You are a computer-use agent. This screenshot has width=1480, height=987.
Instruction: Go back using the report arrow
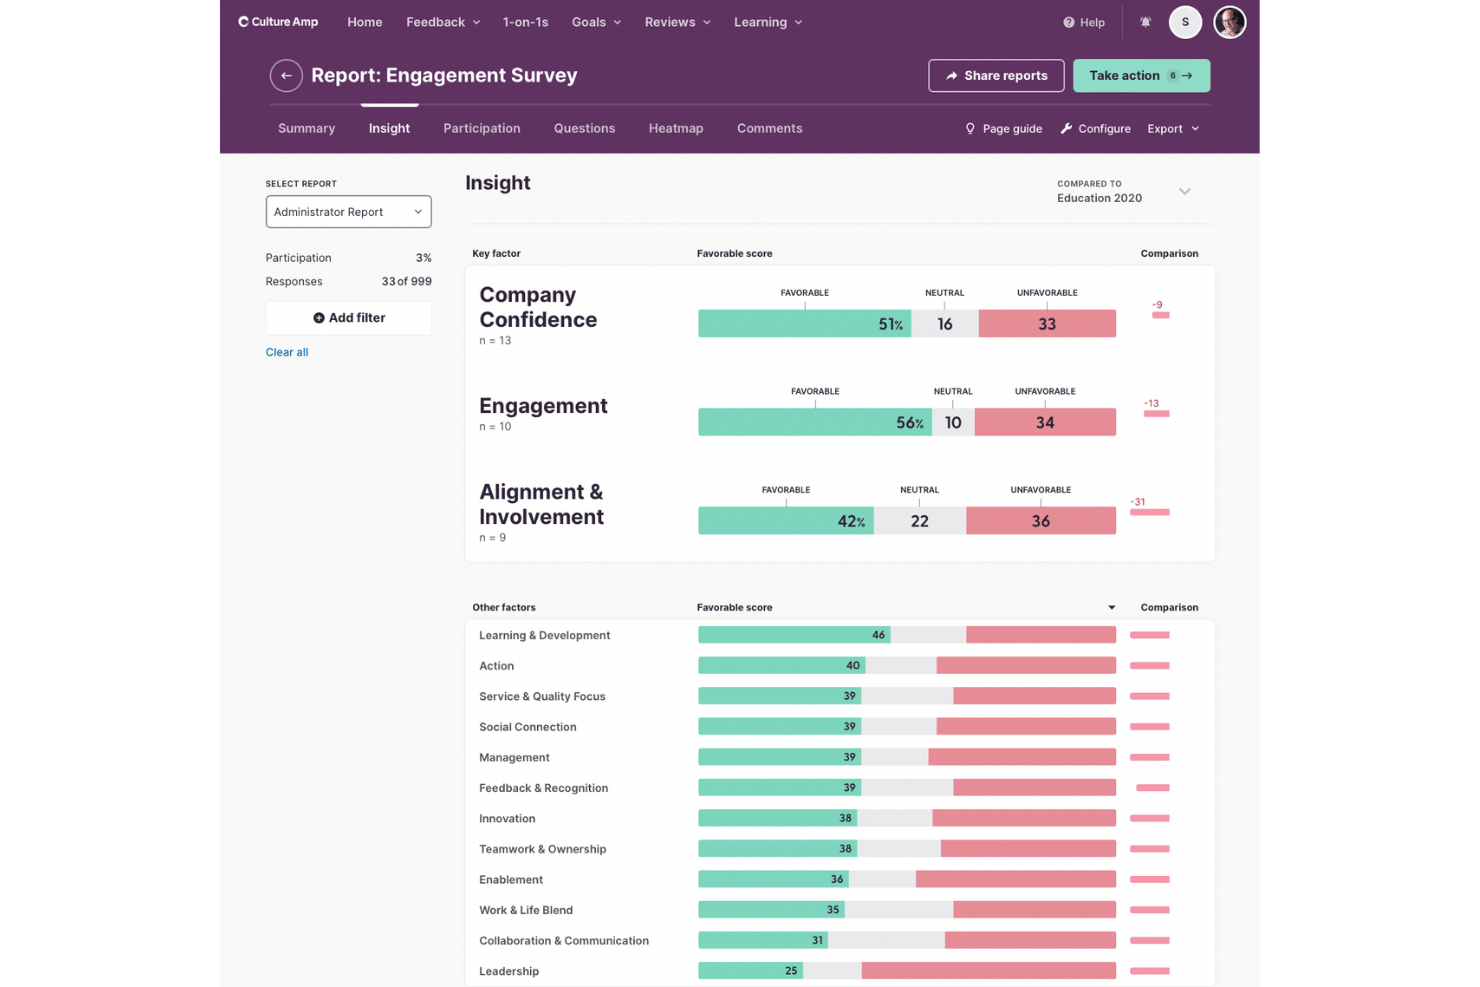286,76
